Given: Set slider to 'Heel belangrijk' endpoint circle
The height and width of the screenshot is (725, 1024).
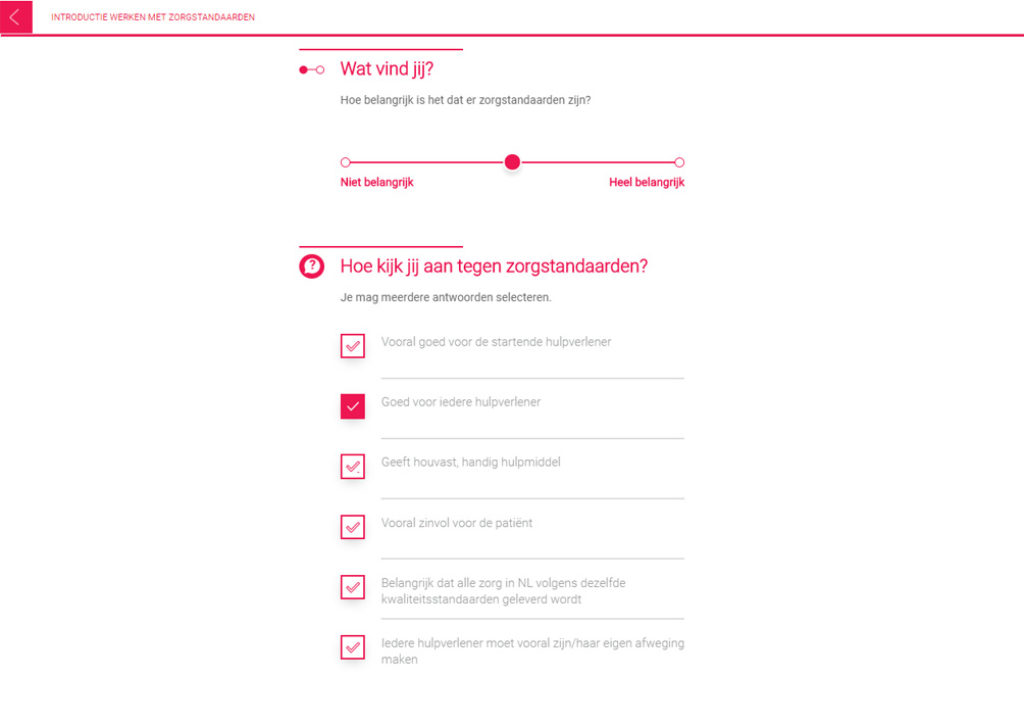Looking at the screenshot, I should 679,162.
